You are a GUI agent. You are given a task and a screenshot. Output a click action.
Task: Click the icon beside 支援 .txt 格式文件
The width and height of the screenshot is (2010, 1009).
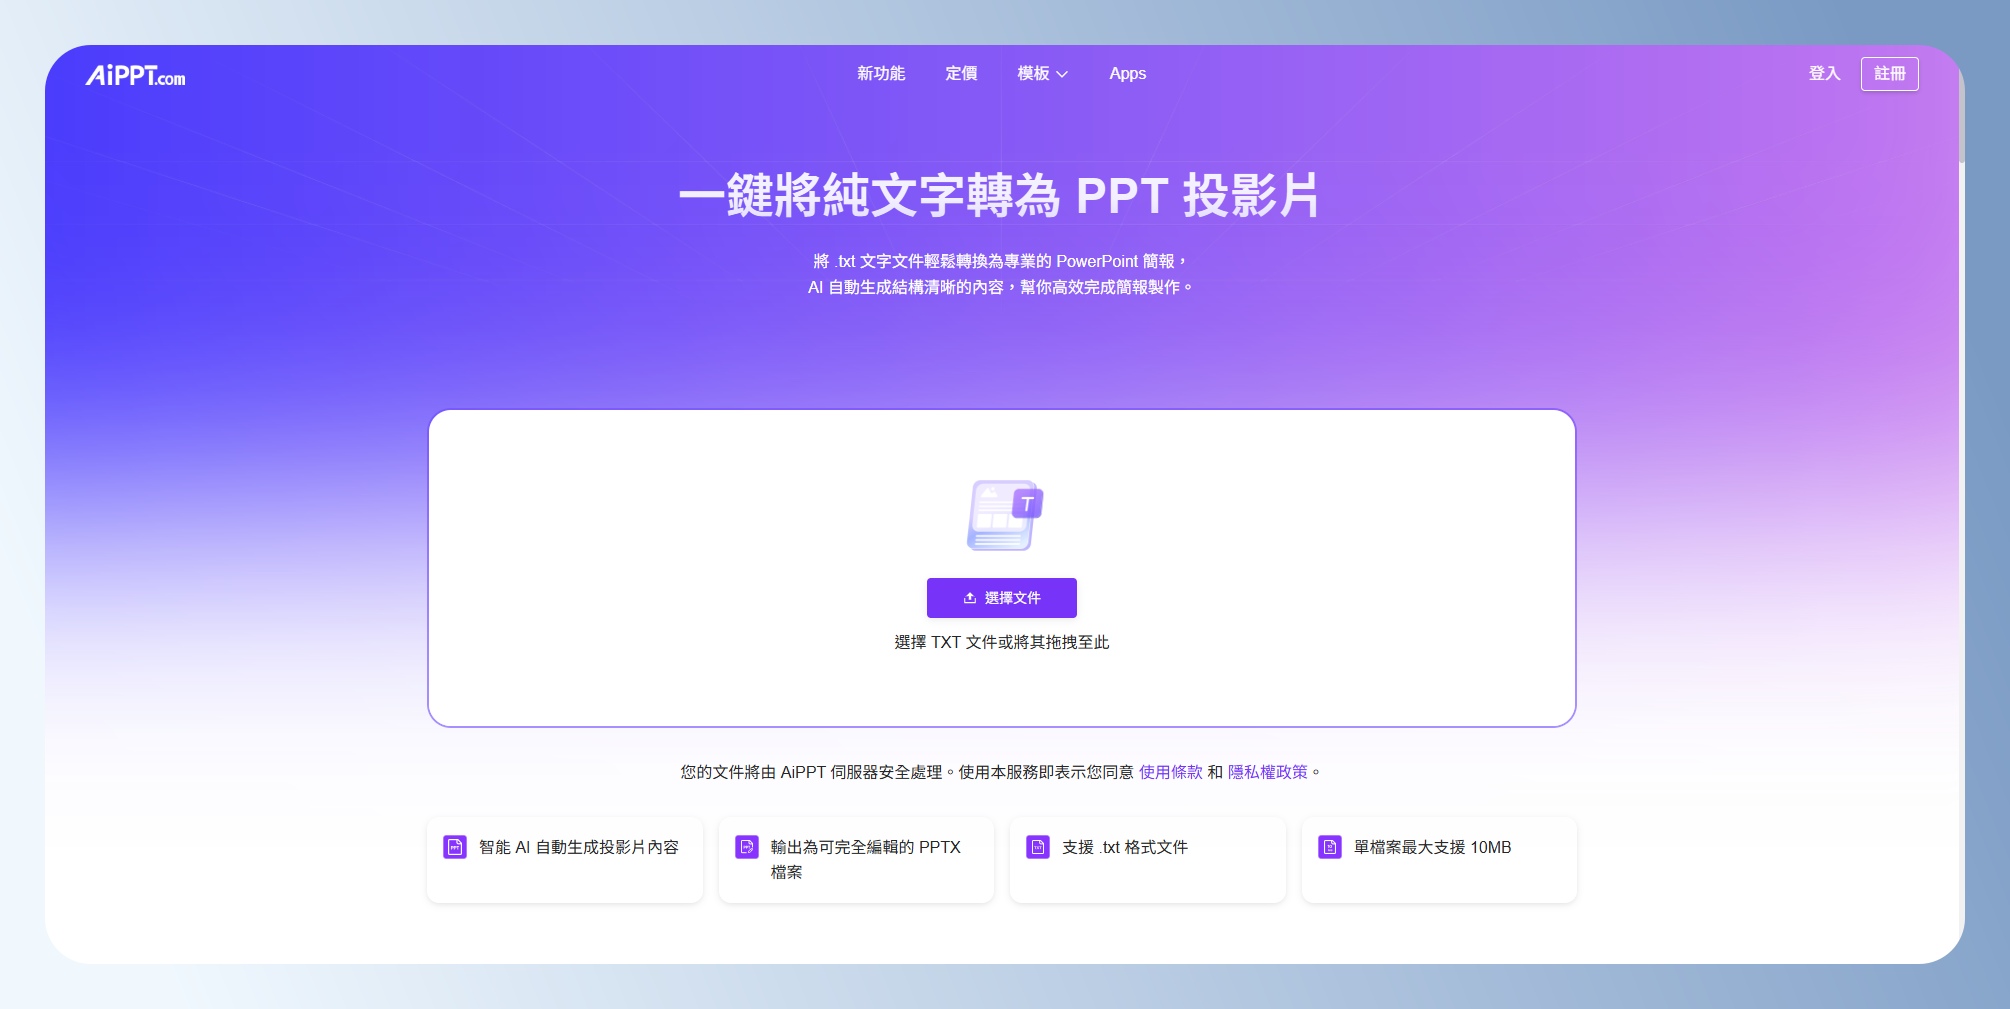[1038, 848]
